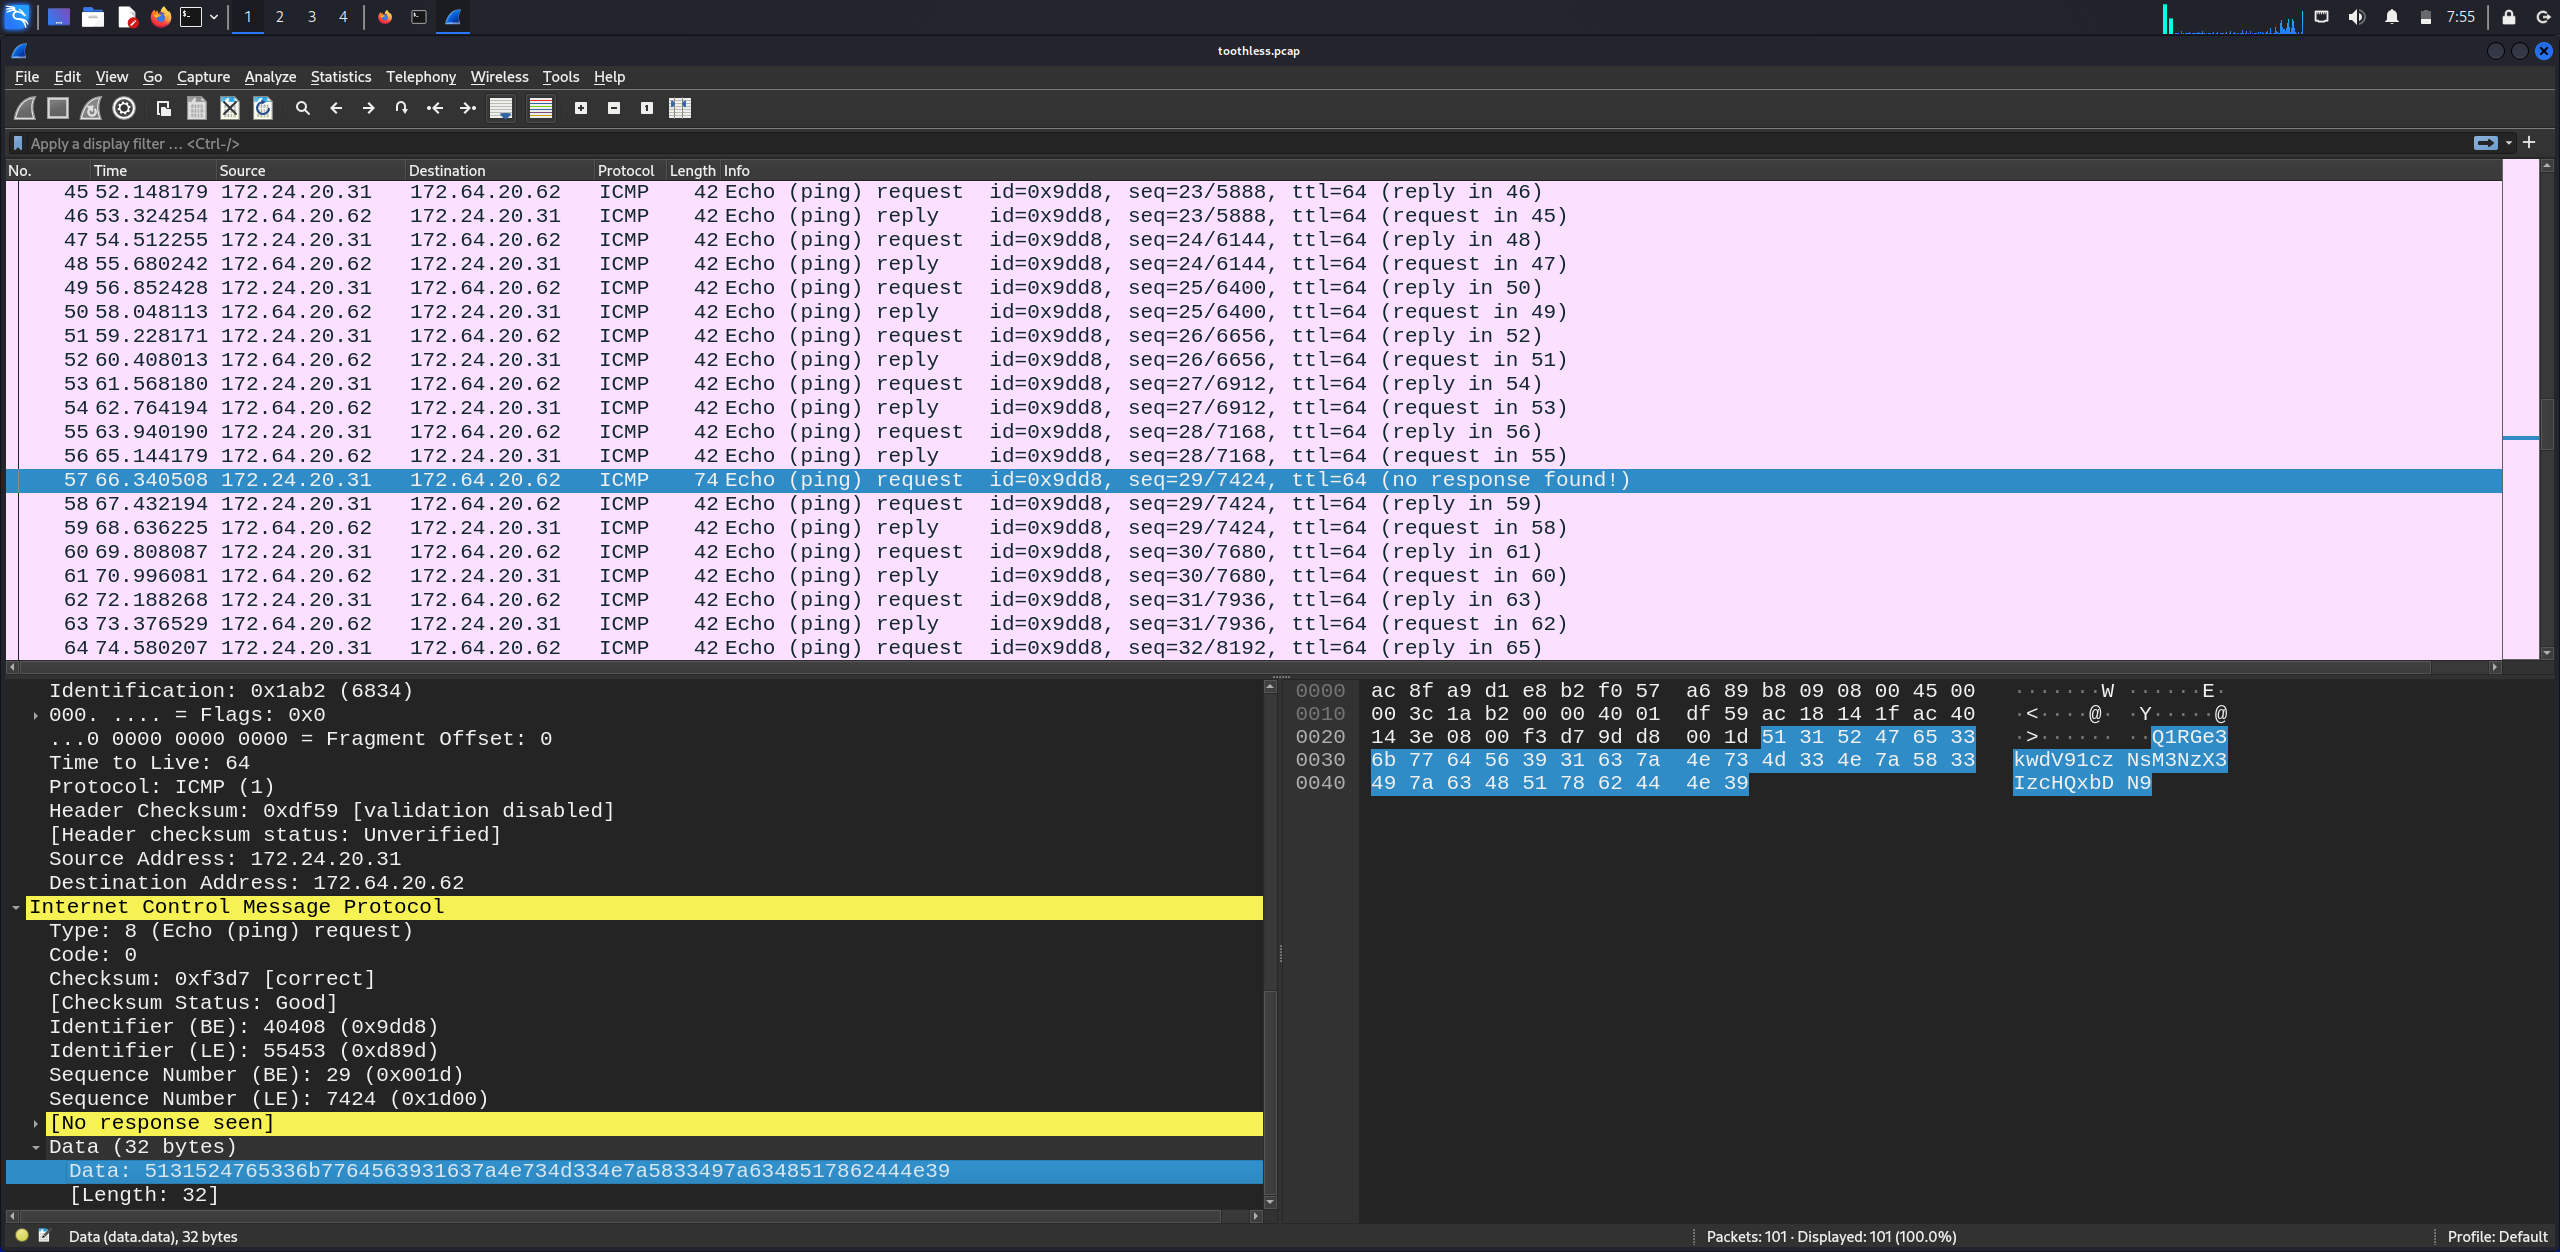
Task: Open display filter history dropdown
Action: coord(2509,143)
